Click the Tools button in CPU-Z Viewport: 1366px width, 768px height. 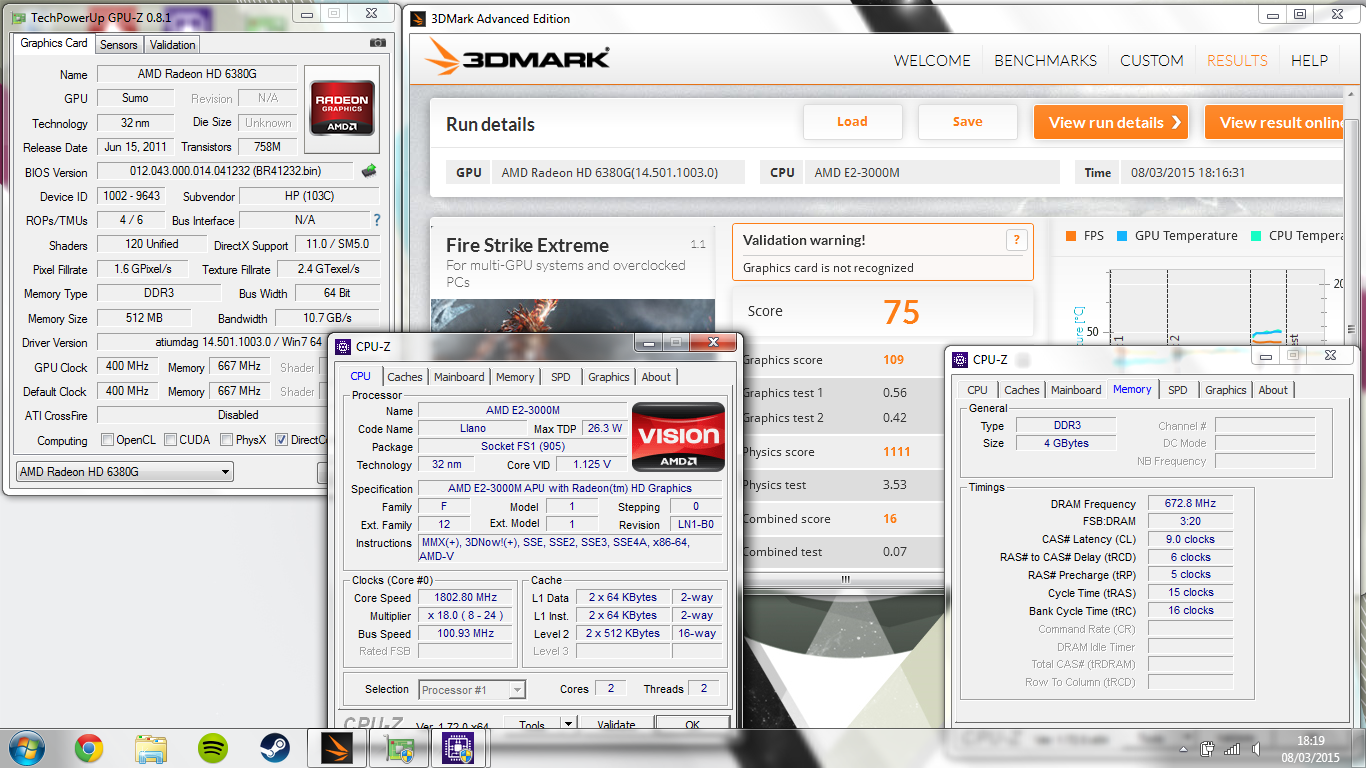tap(532, 725)
